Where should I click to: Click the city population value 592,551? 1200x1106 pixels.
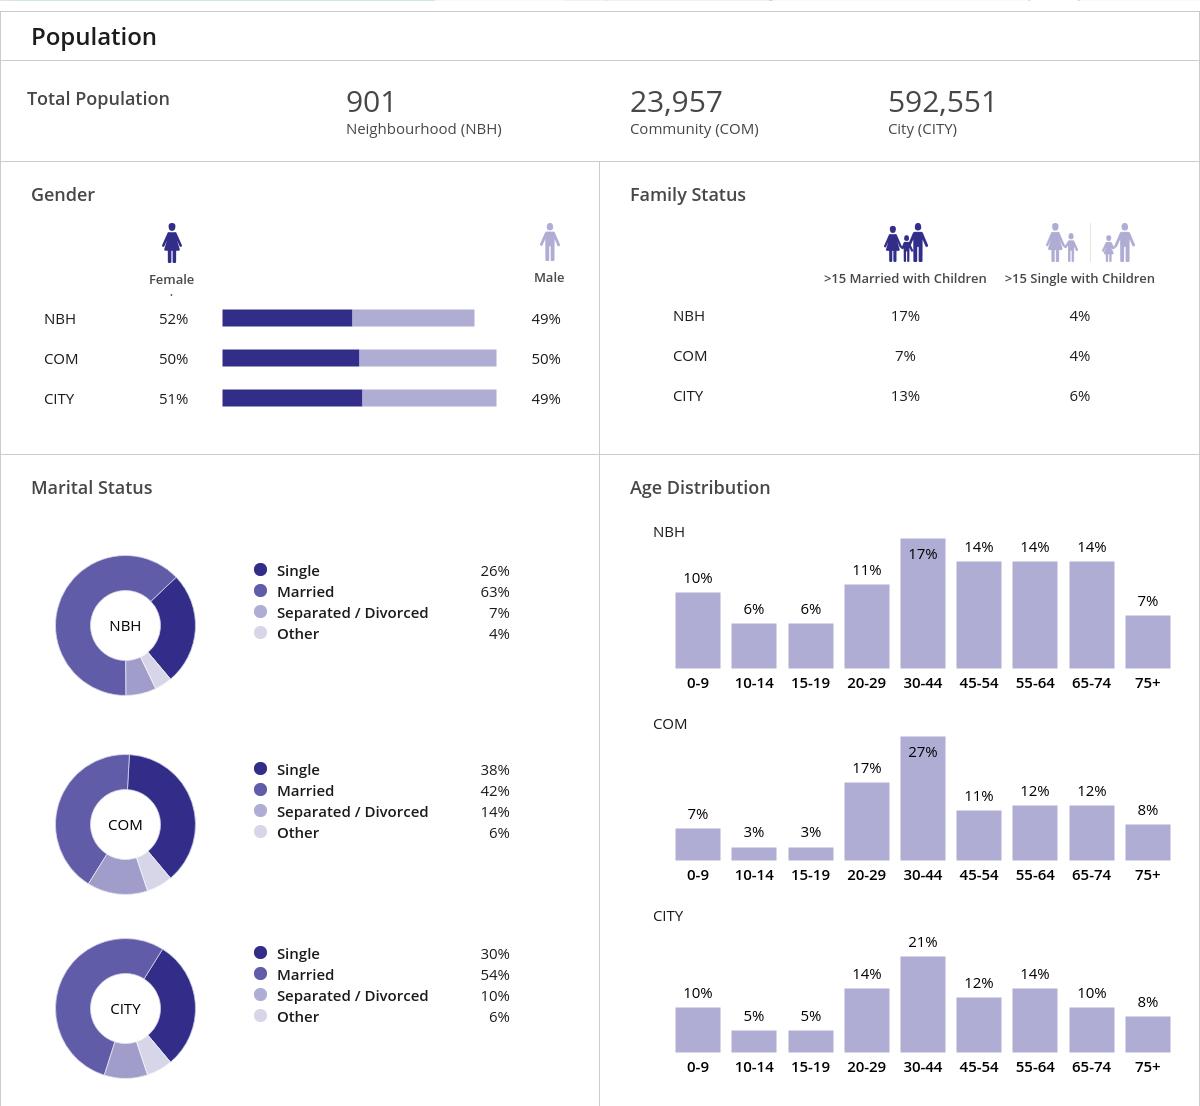(942, 102)
